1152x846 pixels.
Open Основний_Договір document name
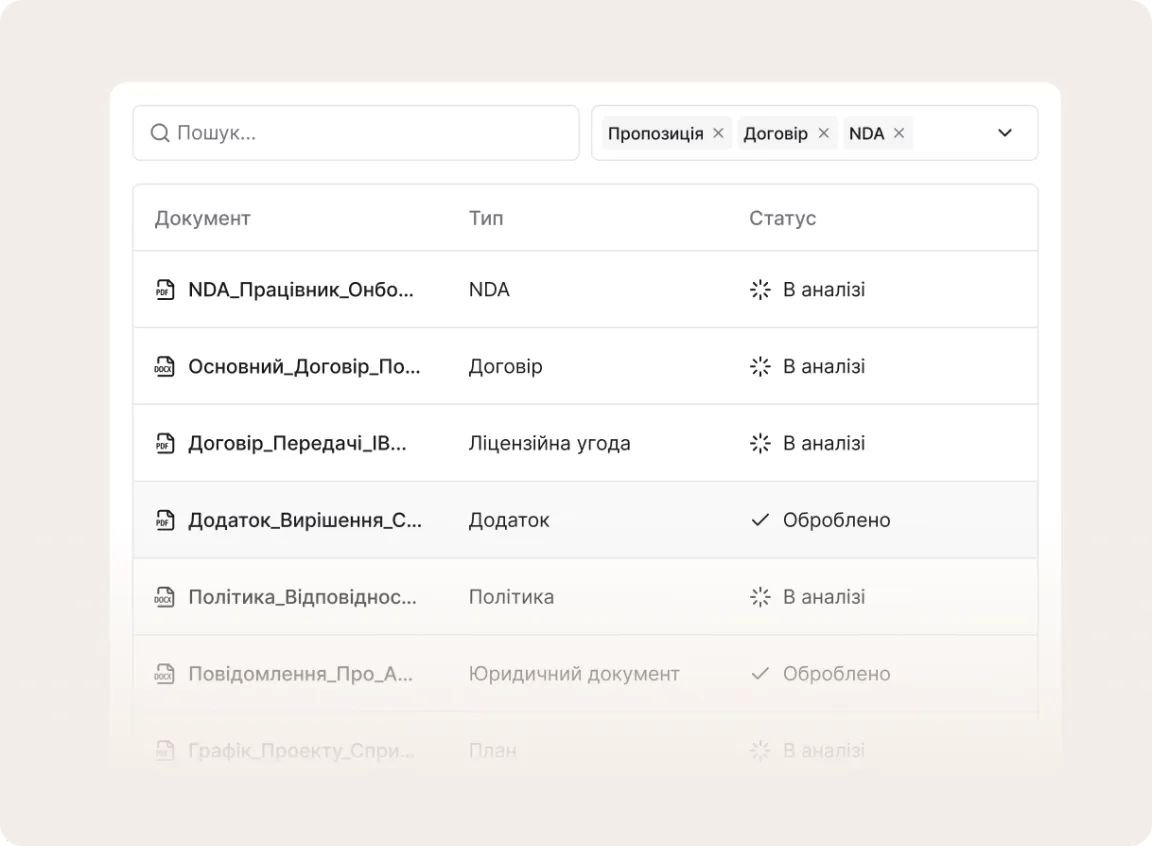(304, 367)
